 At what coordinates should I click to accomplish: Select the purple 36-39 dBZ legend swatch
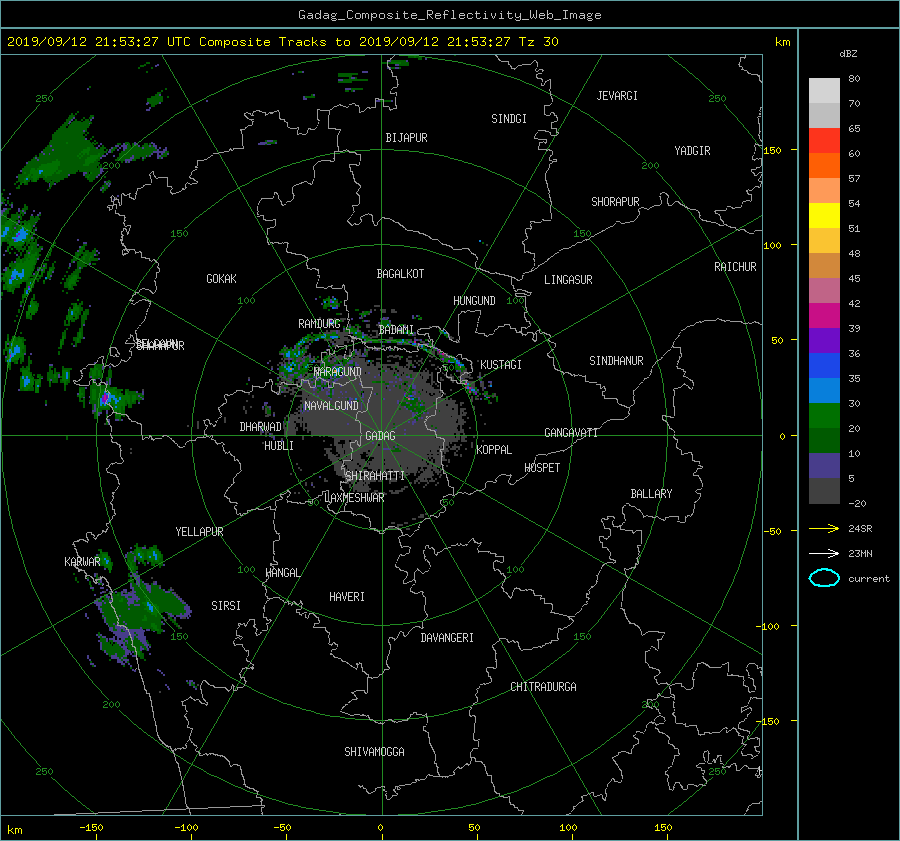click(824, 341)
